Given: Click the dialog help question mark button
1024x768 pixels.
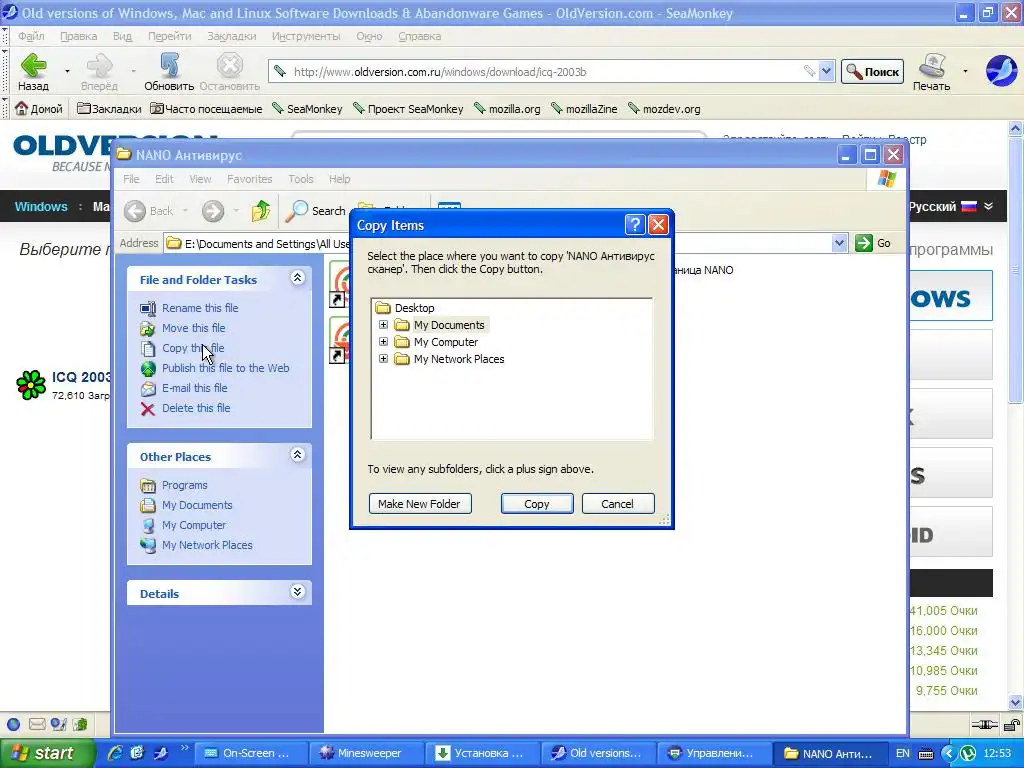Looking at the screenshot, I should [635, 225].
